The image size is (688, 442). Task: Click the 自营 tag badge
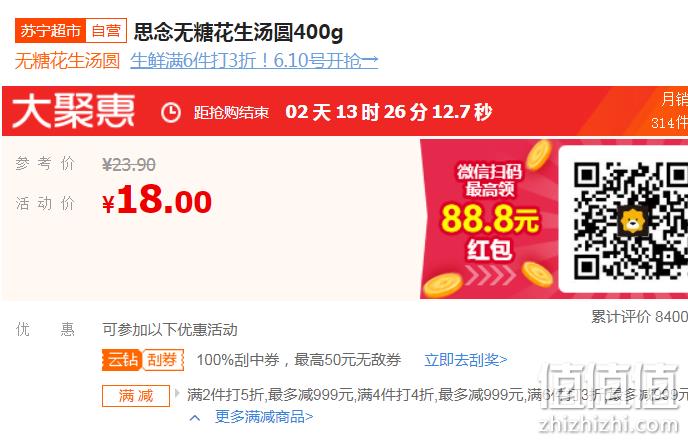click(x=106, y=31)
